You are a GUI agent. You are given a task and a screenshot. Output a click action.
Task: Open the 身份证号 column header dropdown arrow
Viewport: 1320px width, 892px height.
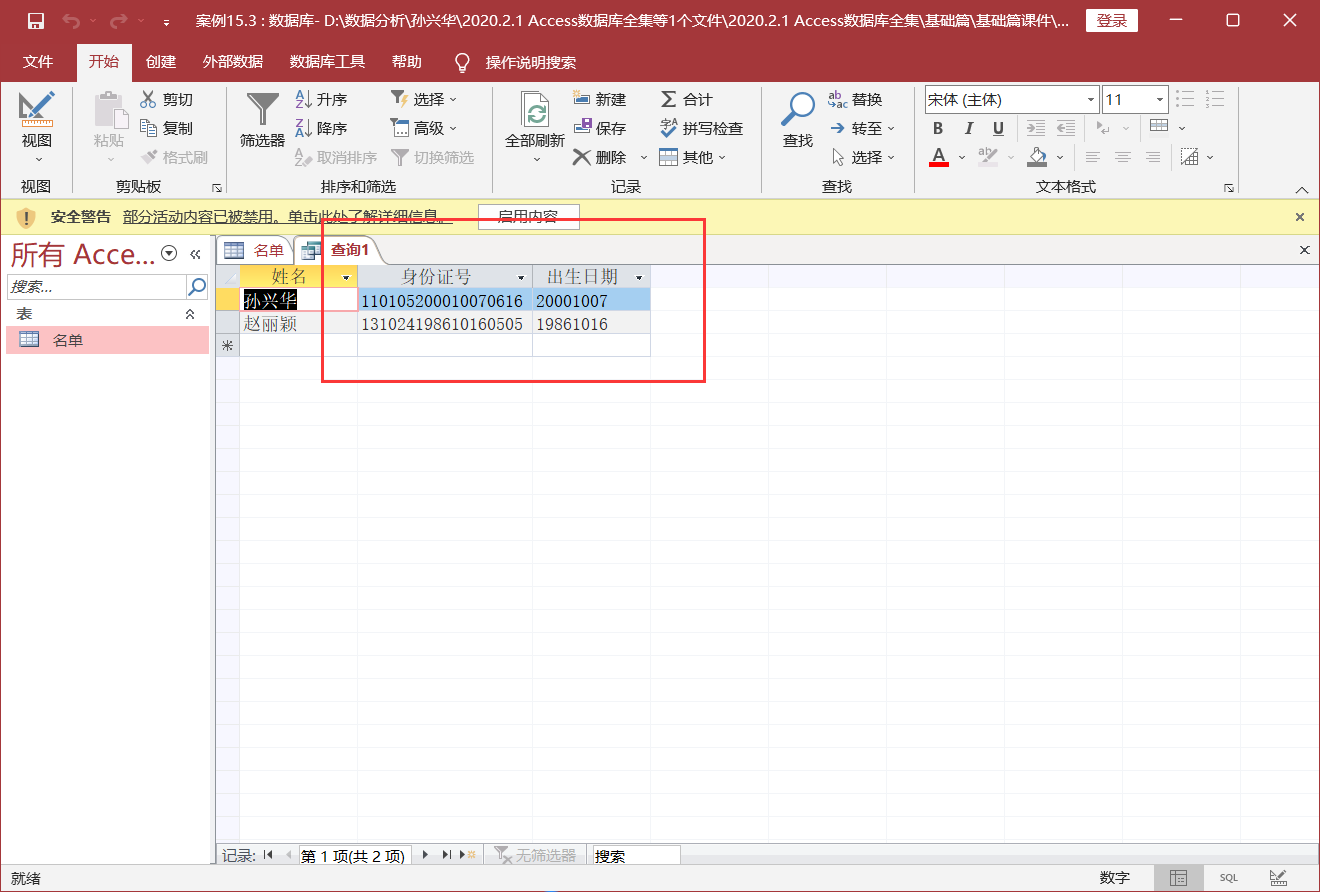coord(521,277)
